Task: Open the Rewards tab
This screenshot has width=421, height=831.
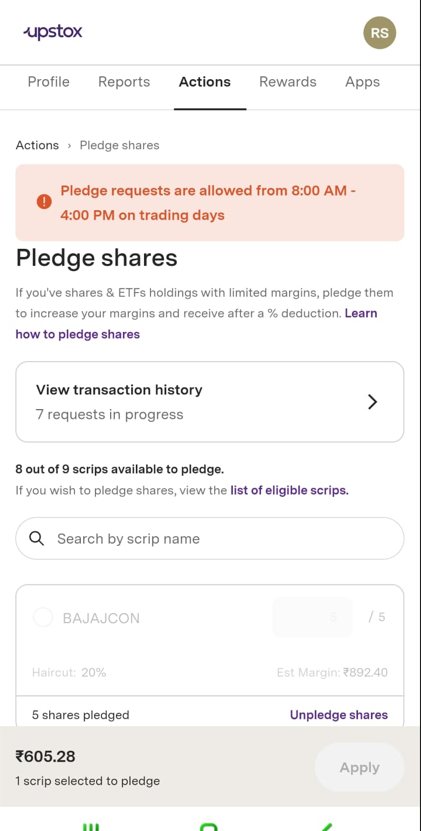Action: tap(288, 82)
